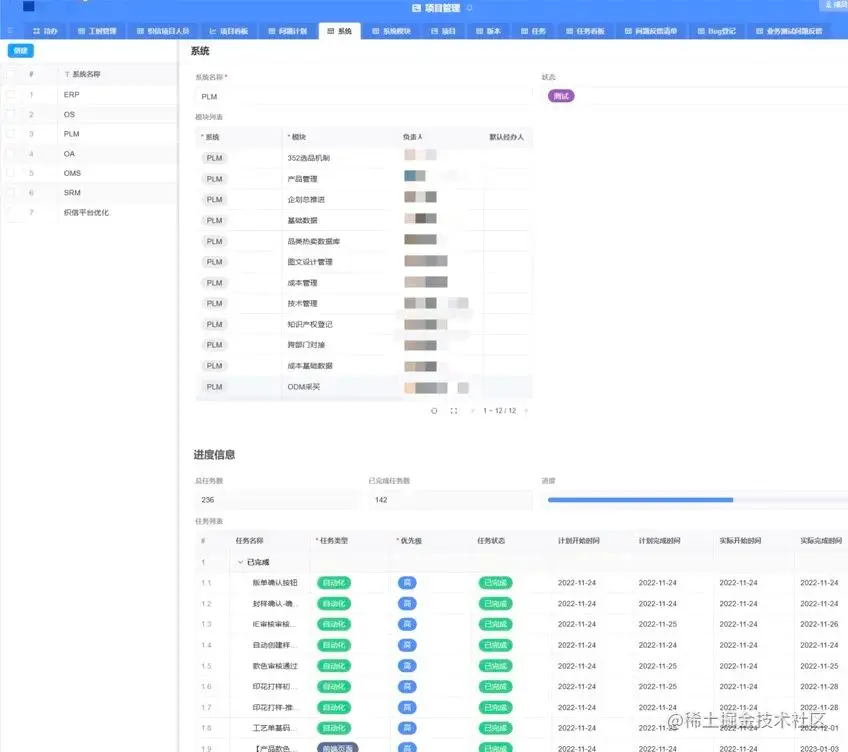
Task: Switch to the 项目看板 tab
Action: [229, 31]
